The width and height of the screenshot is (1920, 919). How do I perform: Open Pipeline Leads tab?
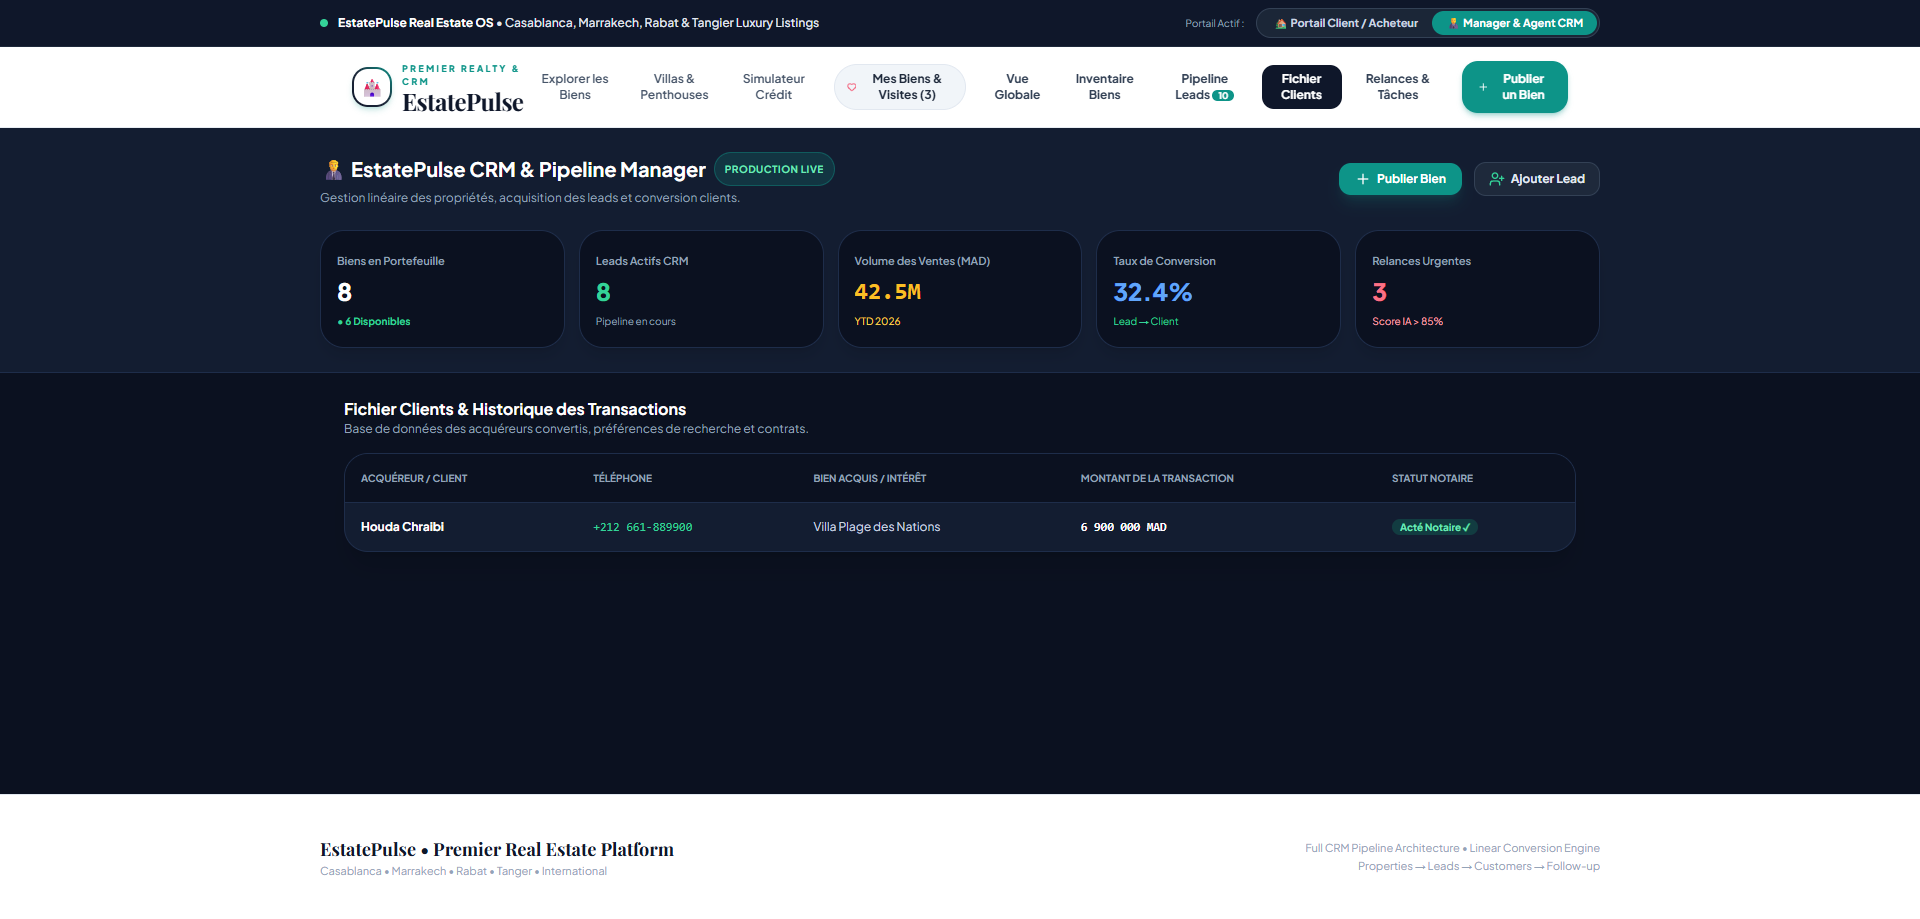pos(1204,87)
